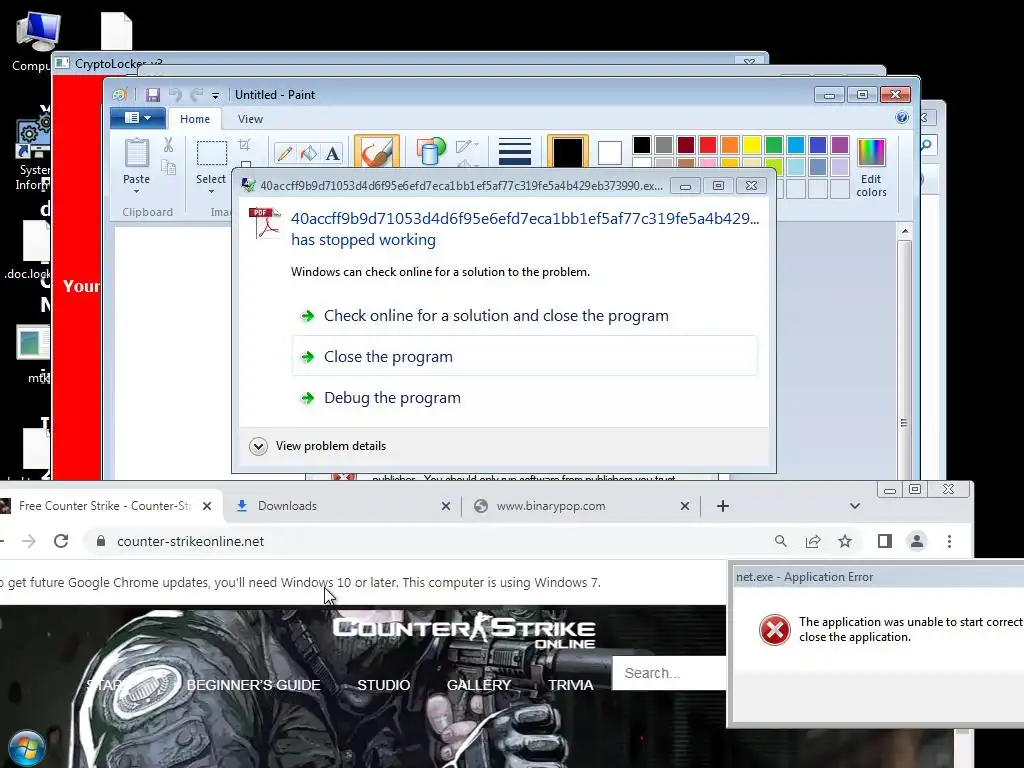This screenshot has width=1024, height=768.
Task: Select Color 2 white swatch in Paint
Action: pos(609,153)
